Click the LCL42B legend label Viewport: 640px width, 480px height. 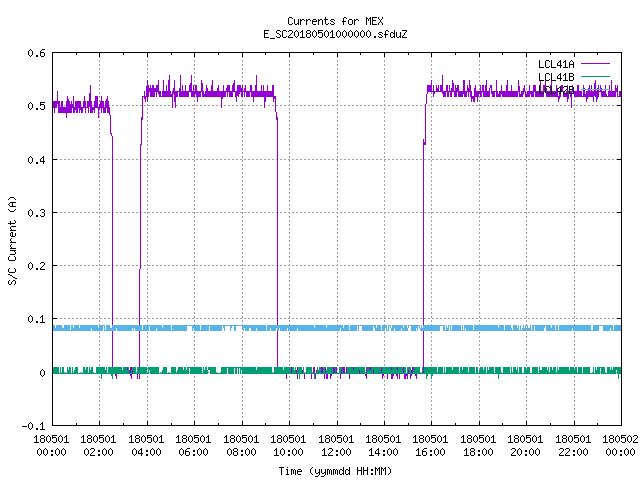click(556, 90)
